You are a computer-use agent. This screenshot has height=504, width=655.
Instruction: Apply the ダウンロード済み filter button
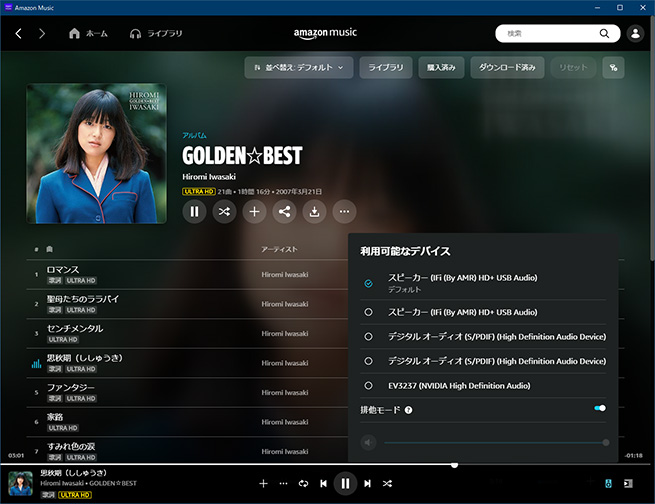click(507, 67)
